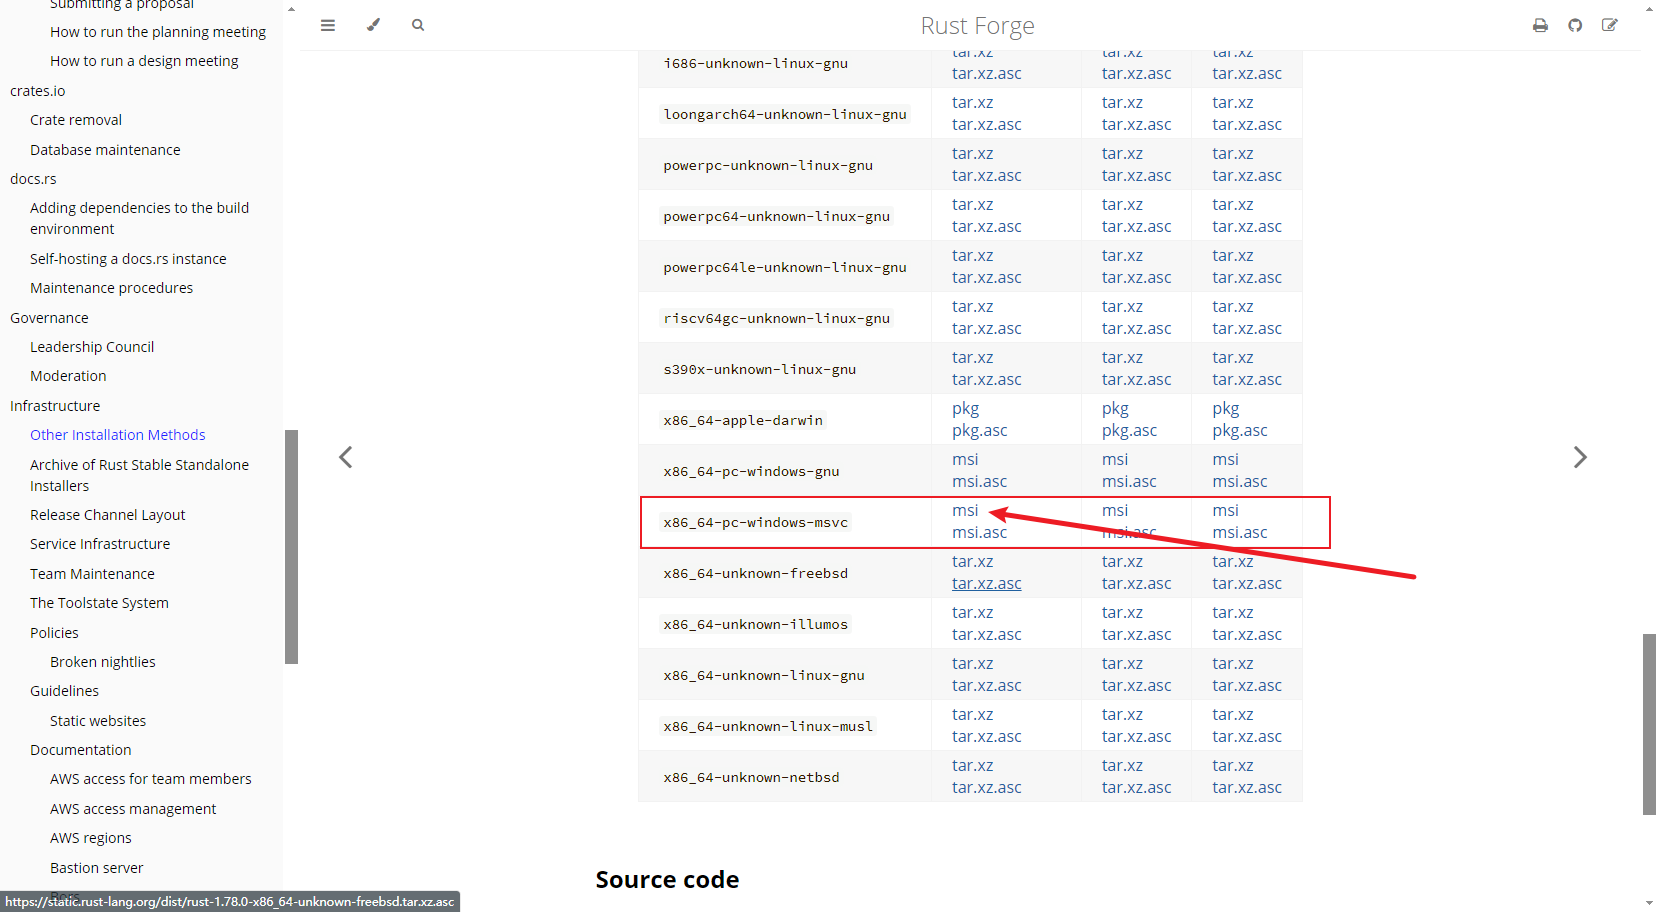The image size is (1658, 912).
Task: Open Leadership Council sidebar page
Action: point(92,347)
